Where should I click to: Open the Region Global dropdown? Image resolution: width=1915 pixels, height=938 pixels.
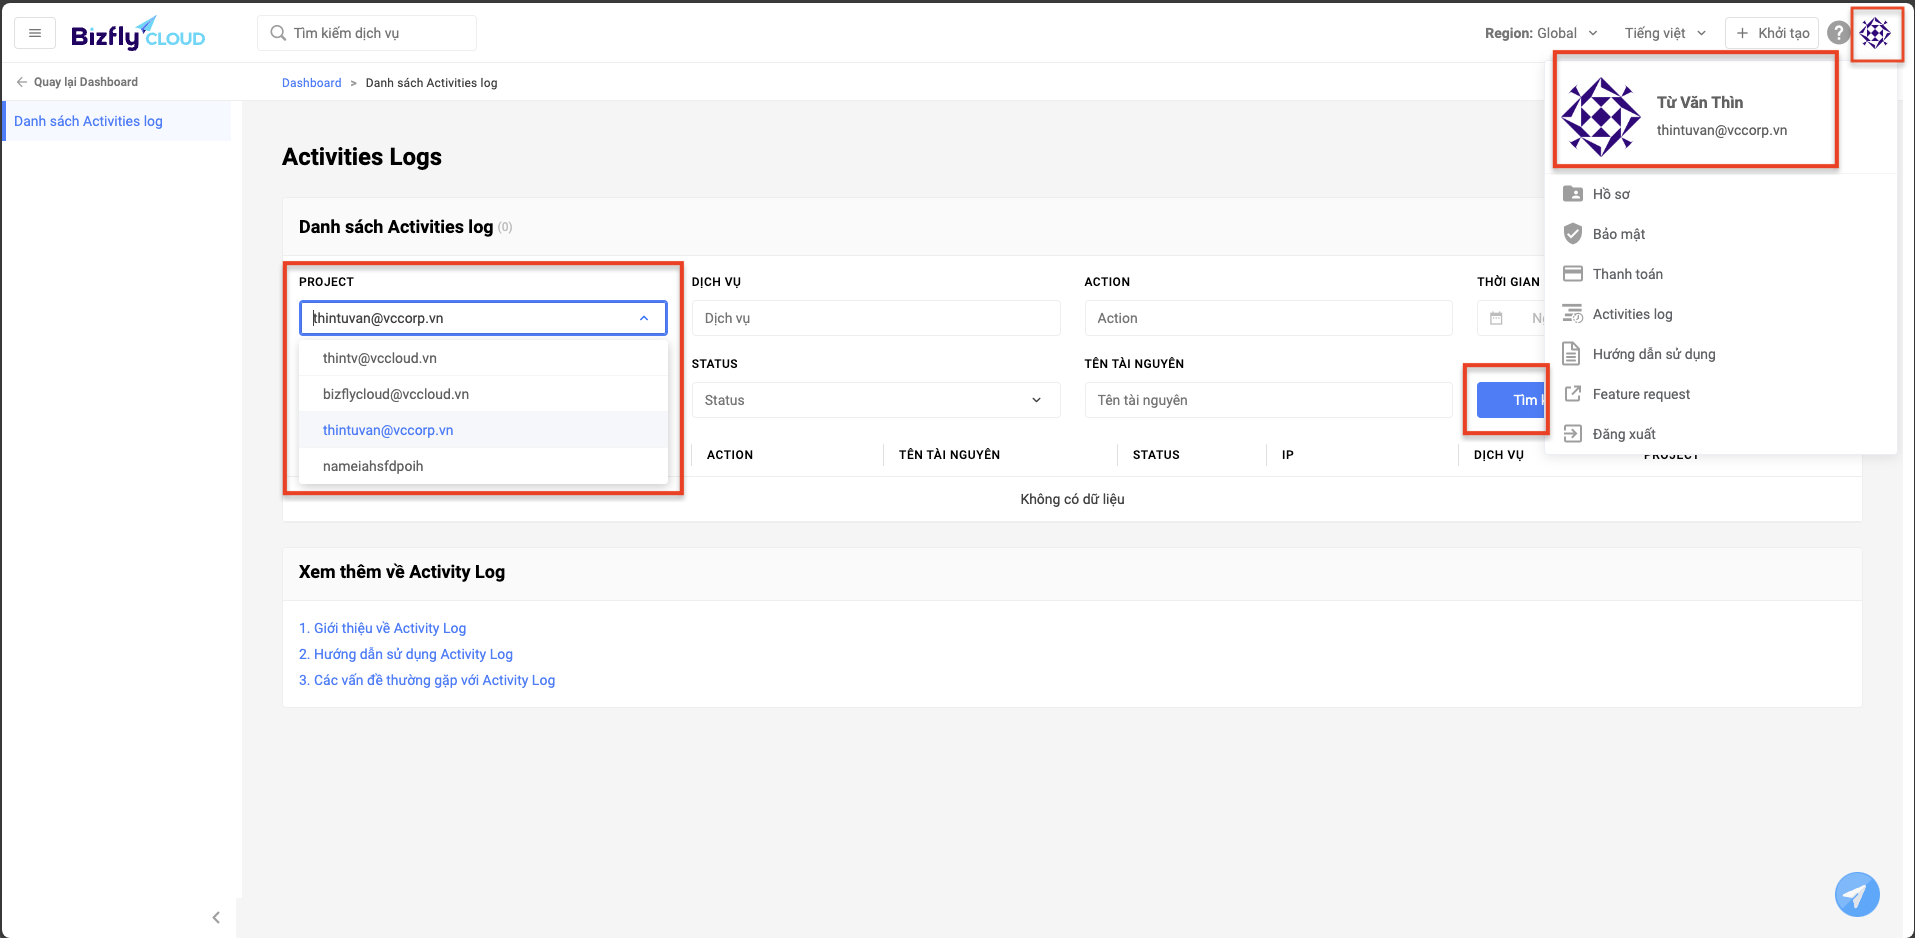point(1541,33)
